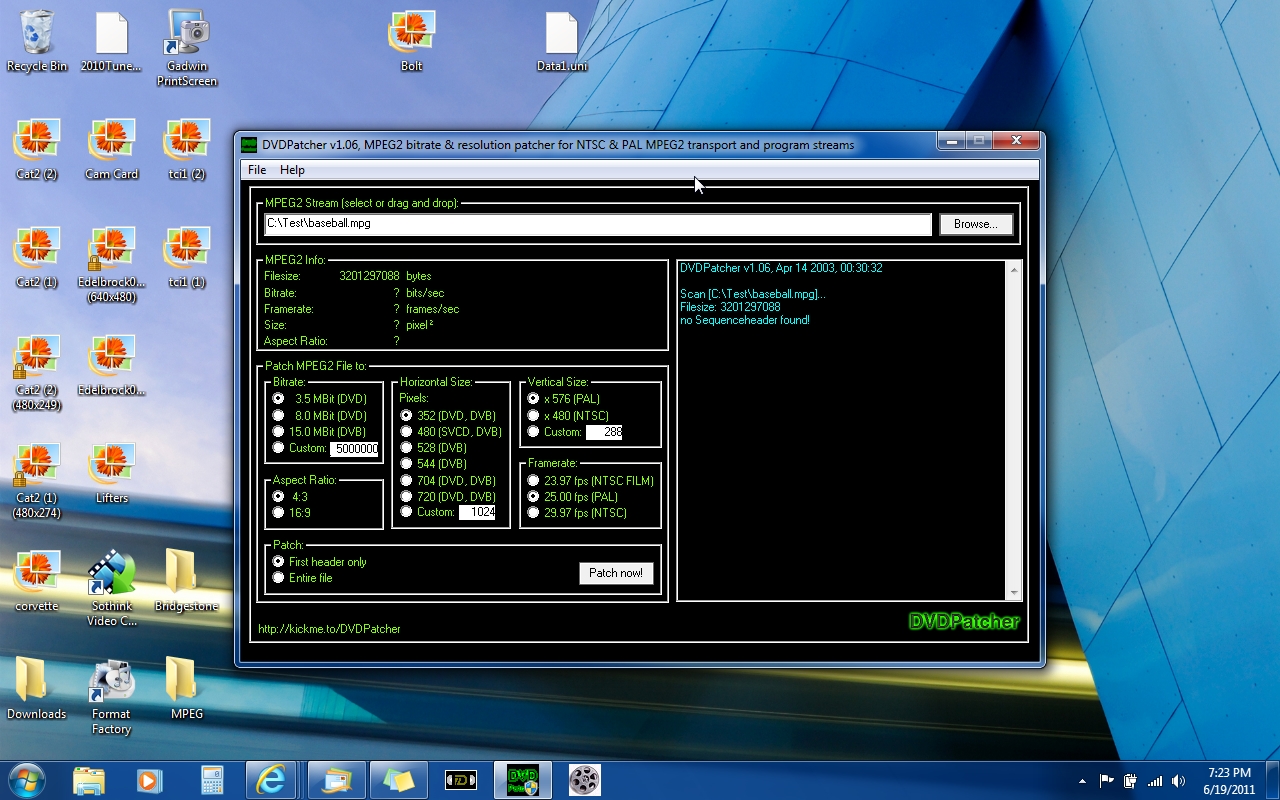Click the film reel taskbar icon
The width and height of the screenshot is (1280, 800).
tap(585, 780)
